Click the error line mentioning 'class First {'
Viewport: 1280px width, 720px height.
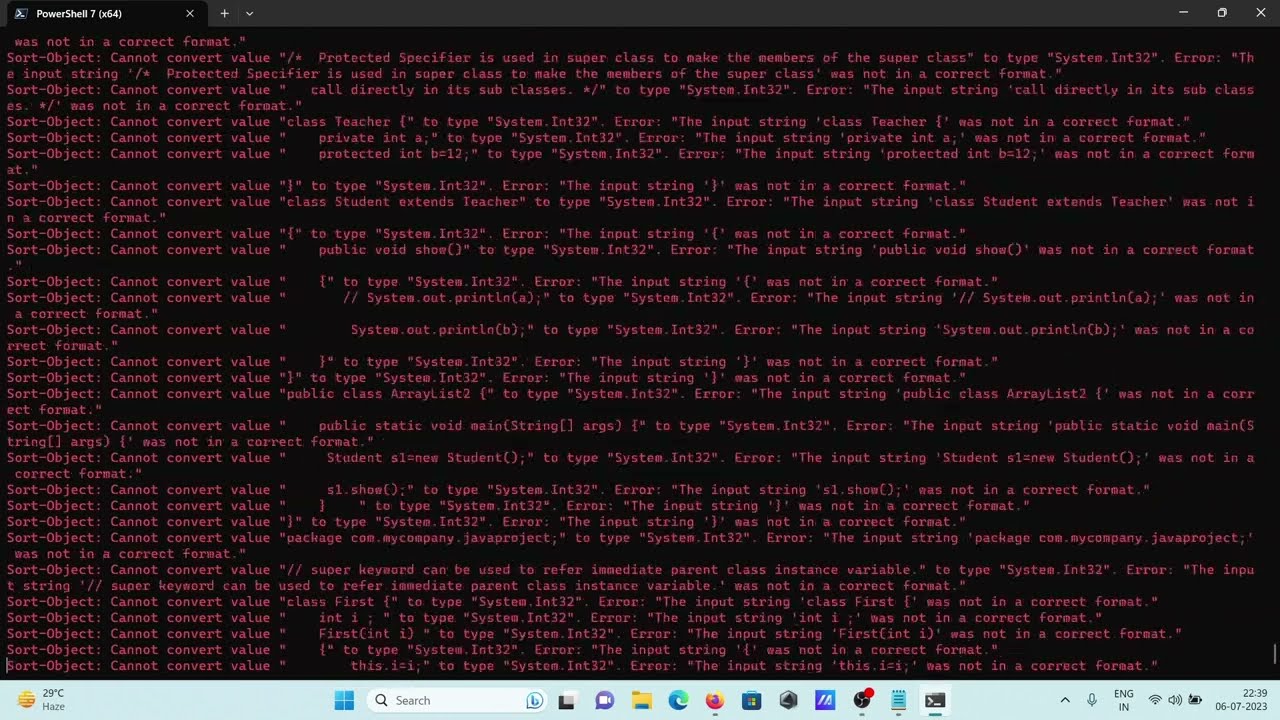pos(582,602)
